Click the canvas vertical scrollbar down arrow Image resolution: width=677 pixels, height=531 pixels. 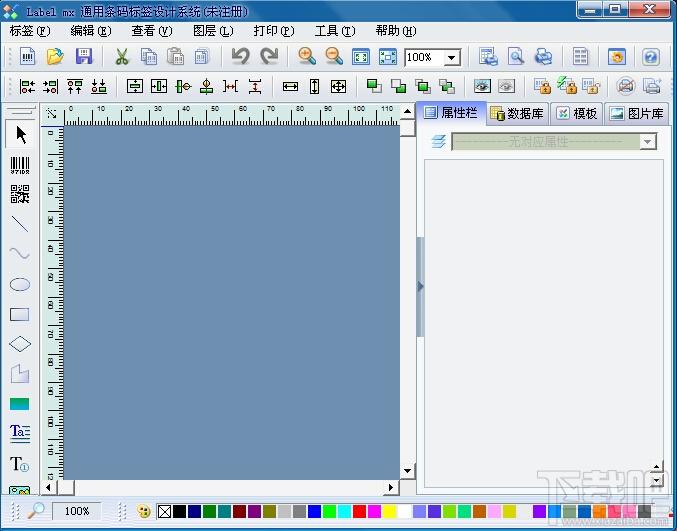pos(408,471)
